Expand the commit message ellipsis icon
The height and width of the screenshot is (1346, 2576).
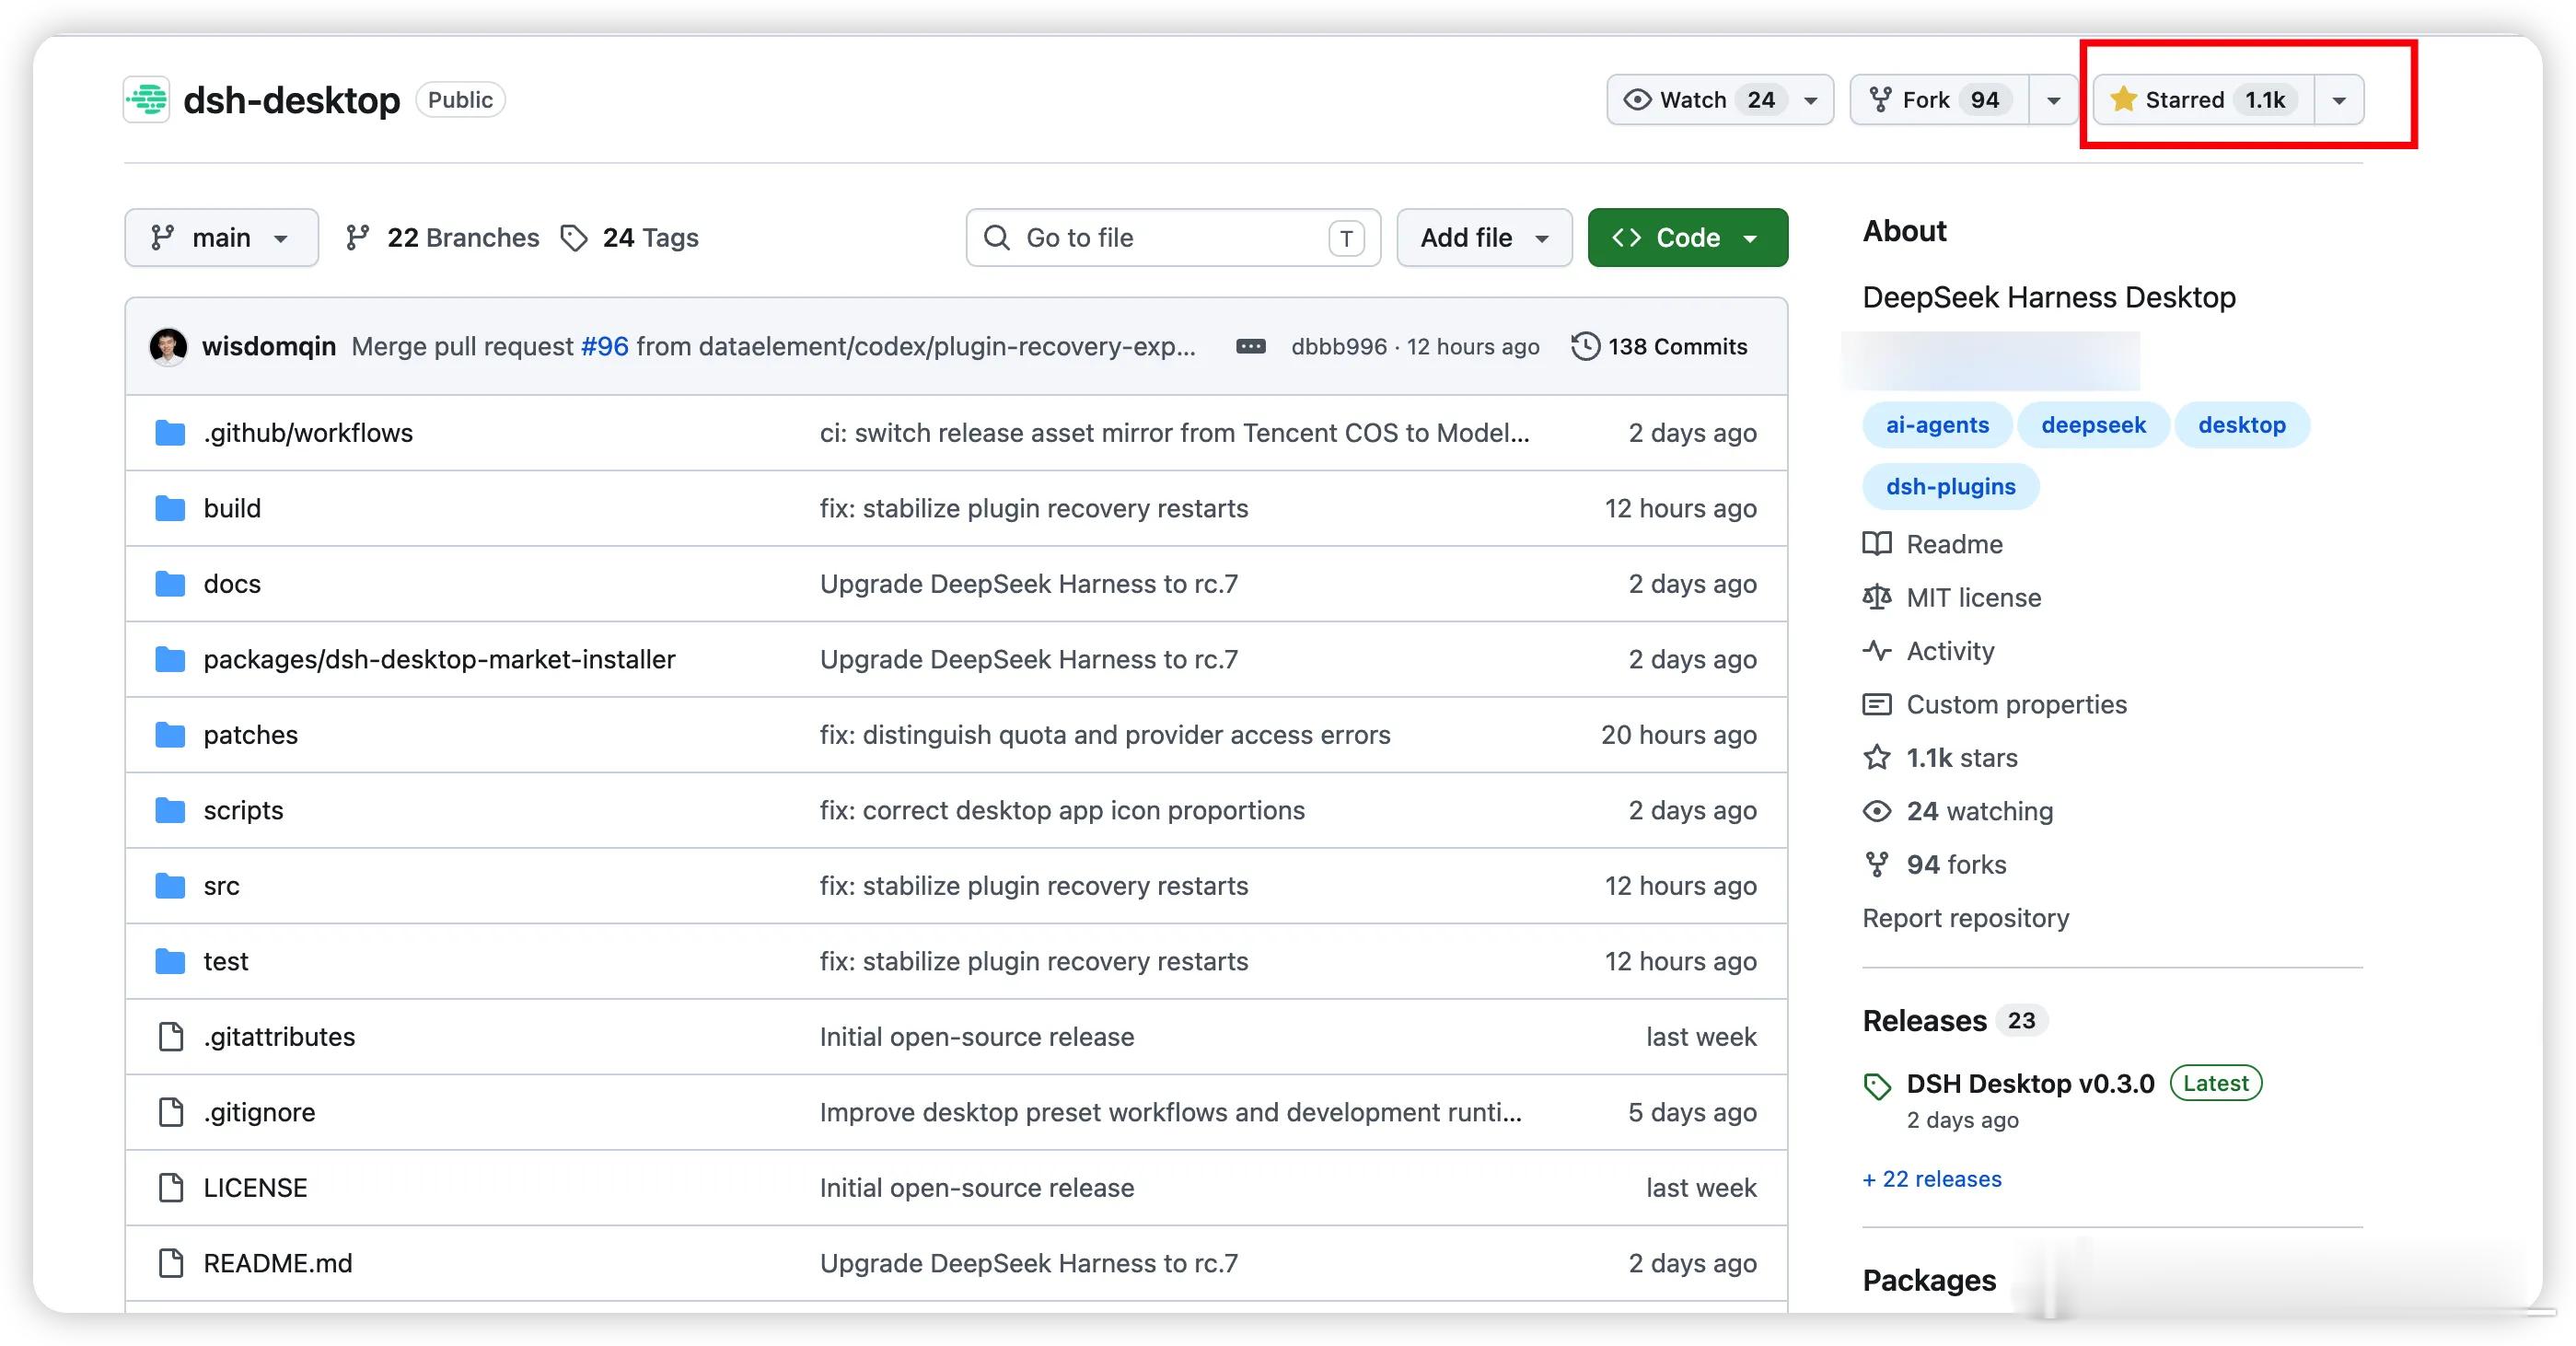[1250, 347]
